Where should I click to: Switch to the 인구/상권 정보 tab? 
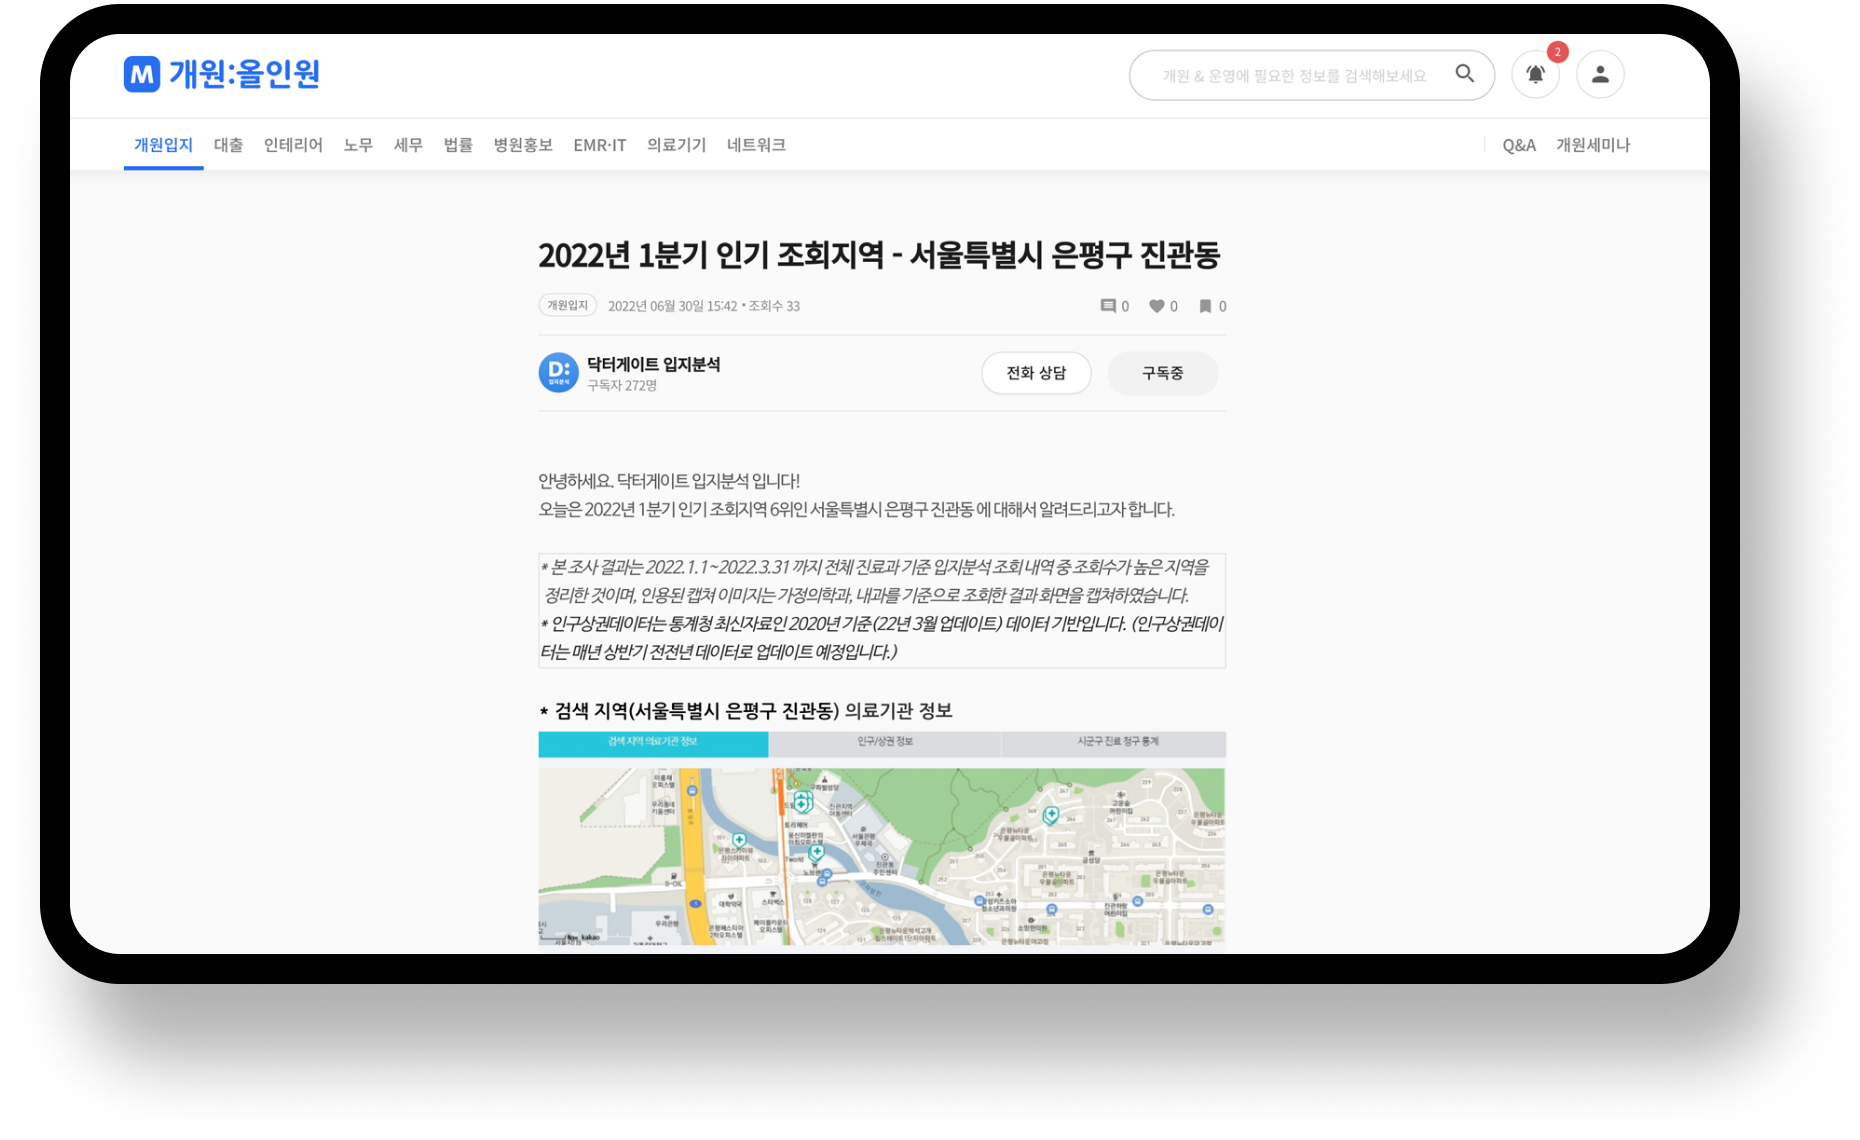(x=885, y=743)
